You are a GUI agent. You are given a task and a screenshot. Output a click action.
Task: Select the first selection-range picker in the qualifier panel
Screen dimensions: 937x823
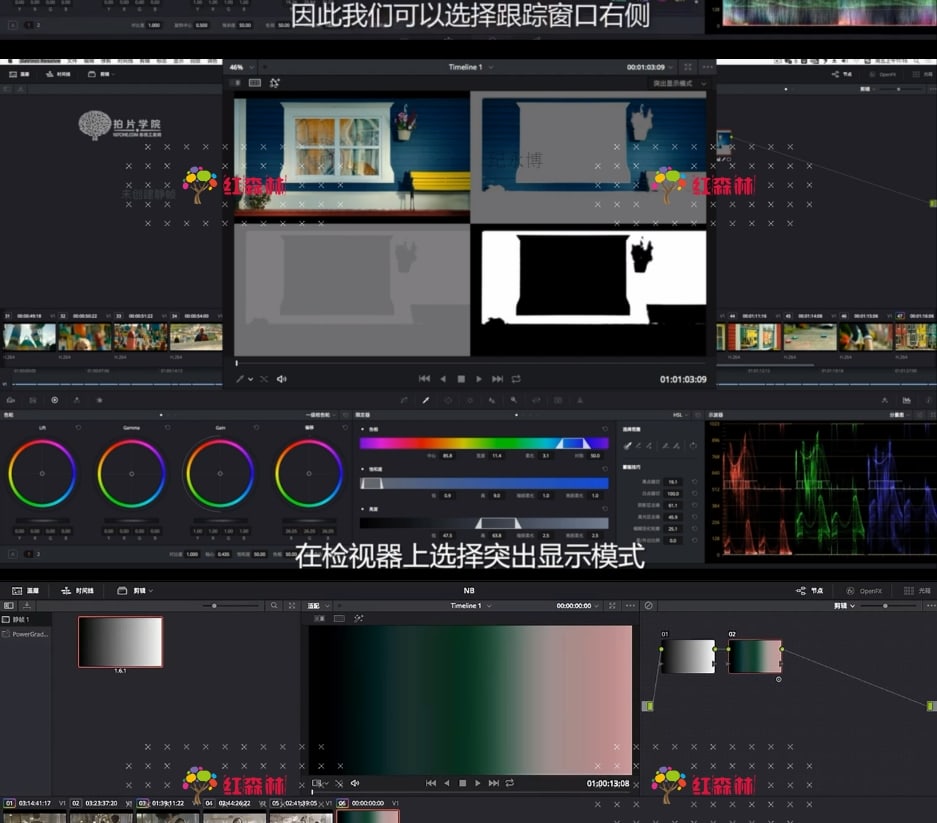(x=627, y=446)
